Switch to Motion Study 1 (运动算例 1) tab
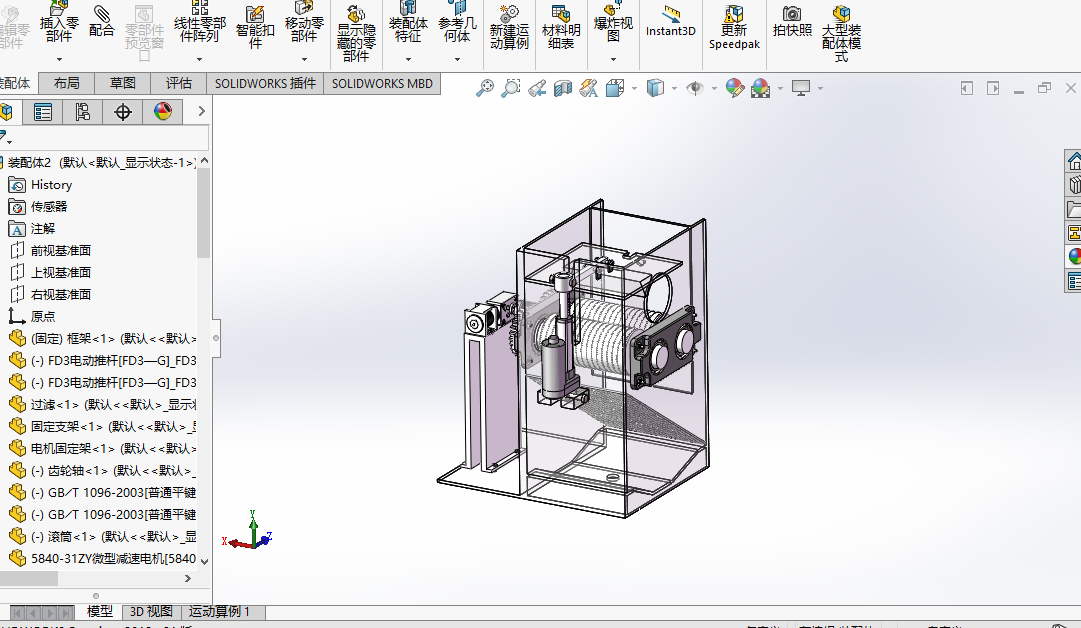 (219, 611)
